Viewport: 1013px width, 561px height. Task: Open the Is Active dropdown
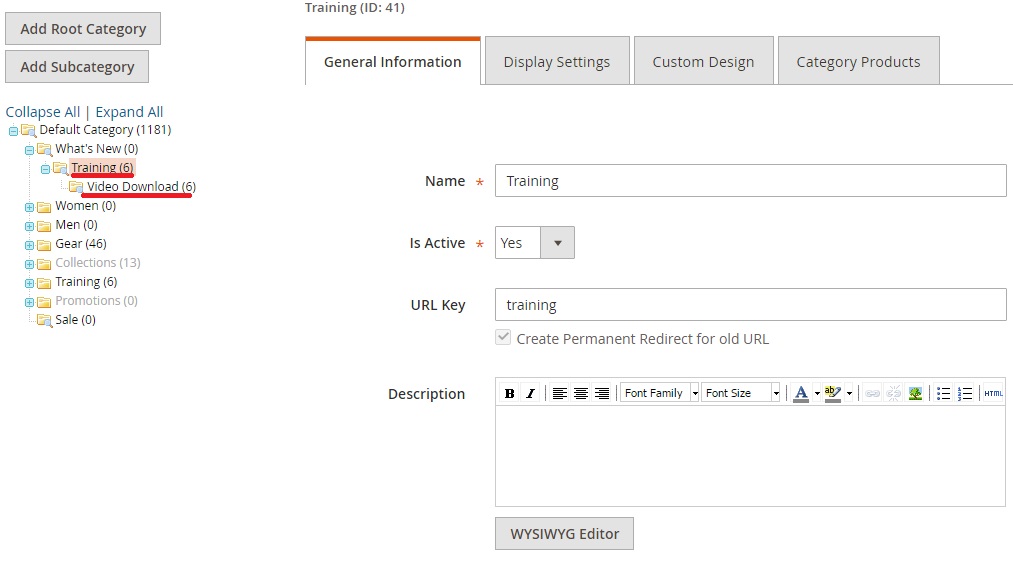click(x=535, y=243)
